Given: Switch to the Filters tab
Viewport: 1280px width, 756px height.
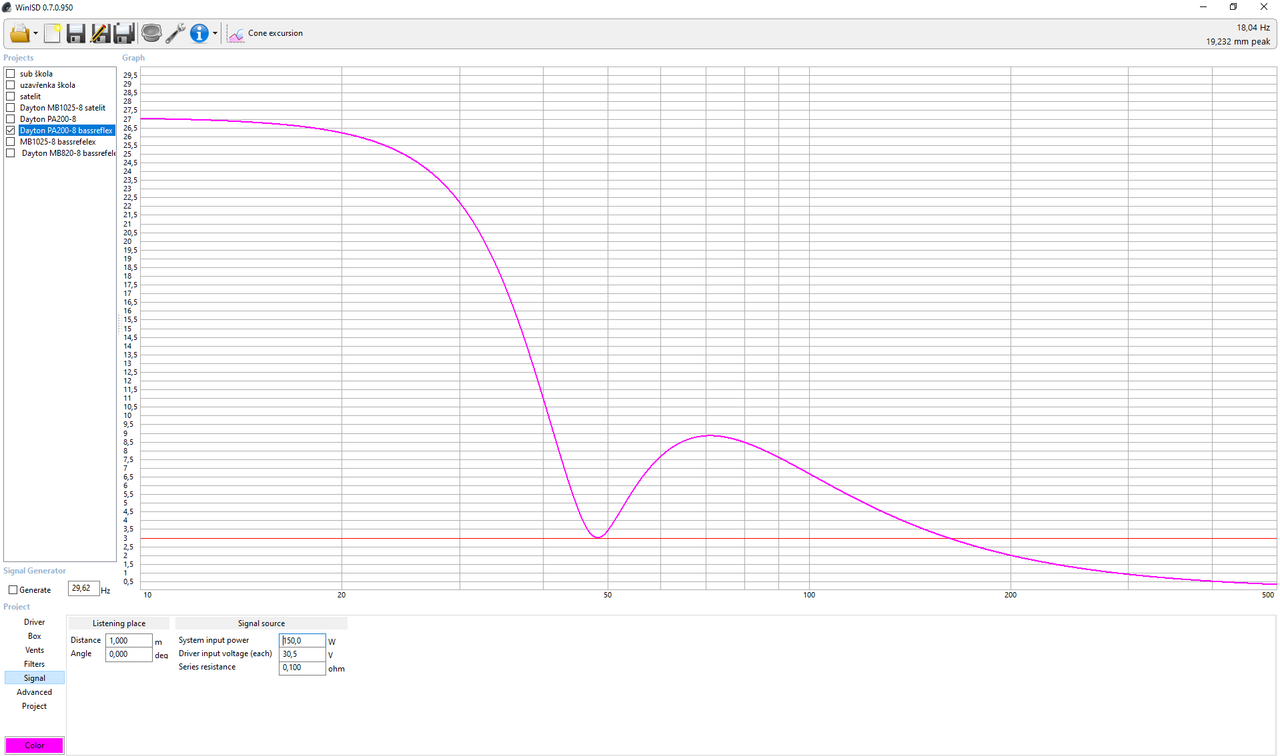Looking at the screenshot, I should (x=34, y=664).
